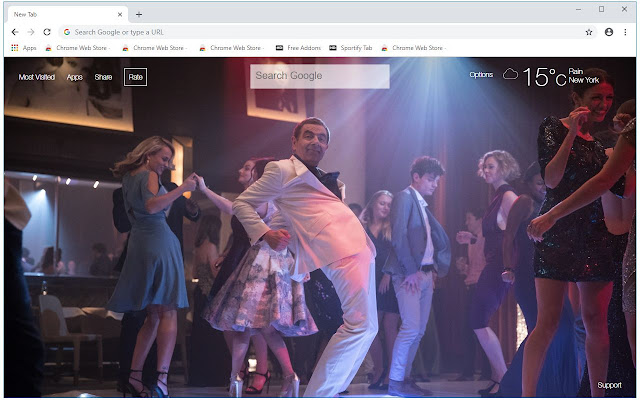
Task: Open the Free Addons bookmark
Action: (298, 48)
